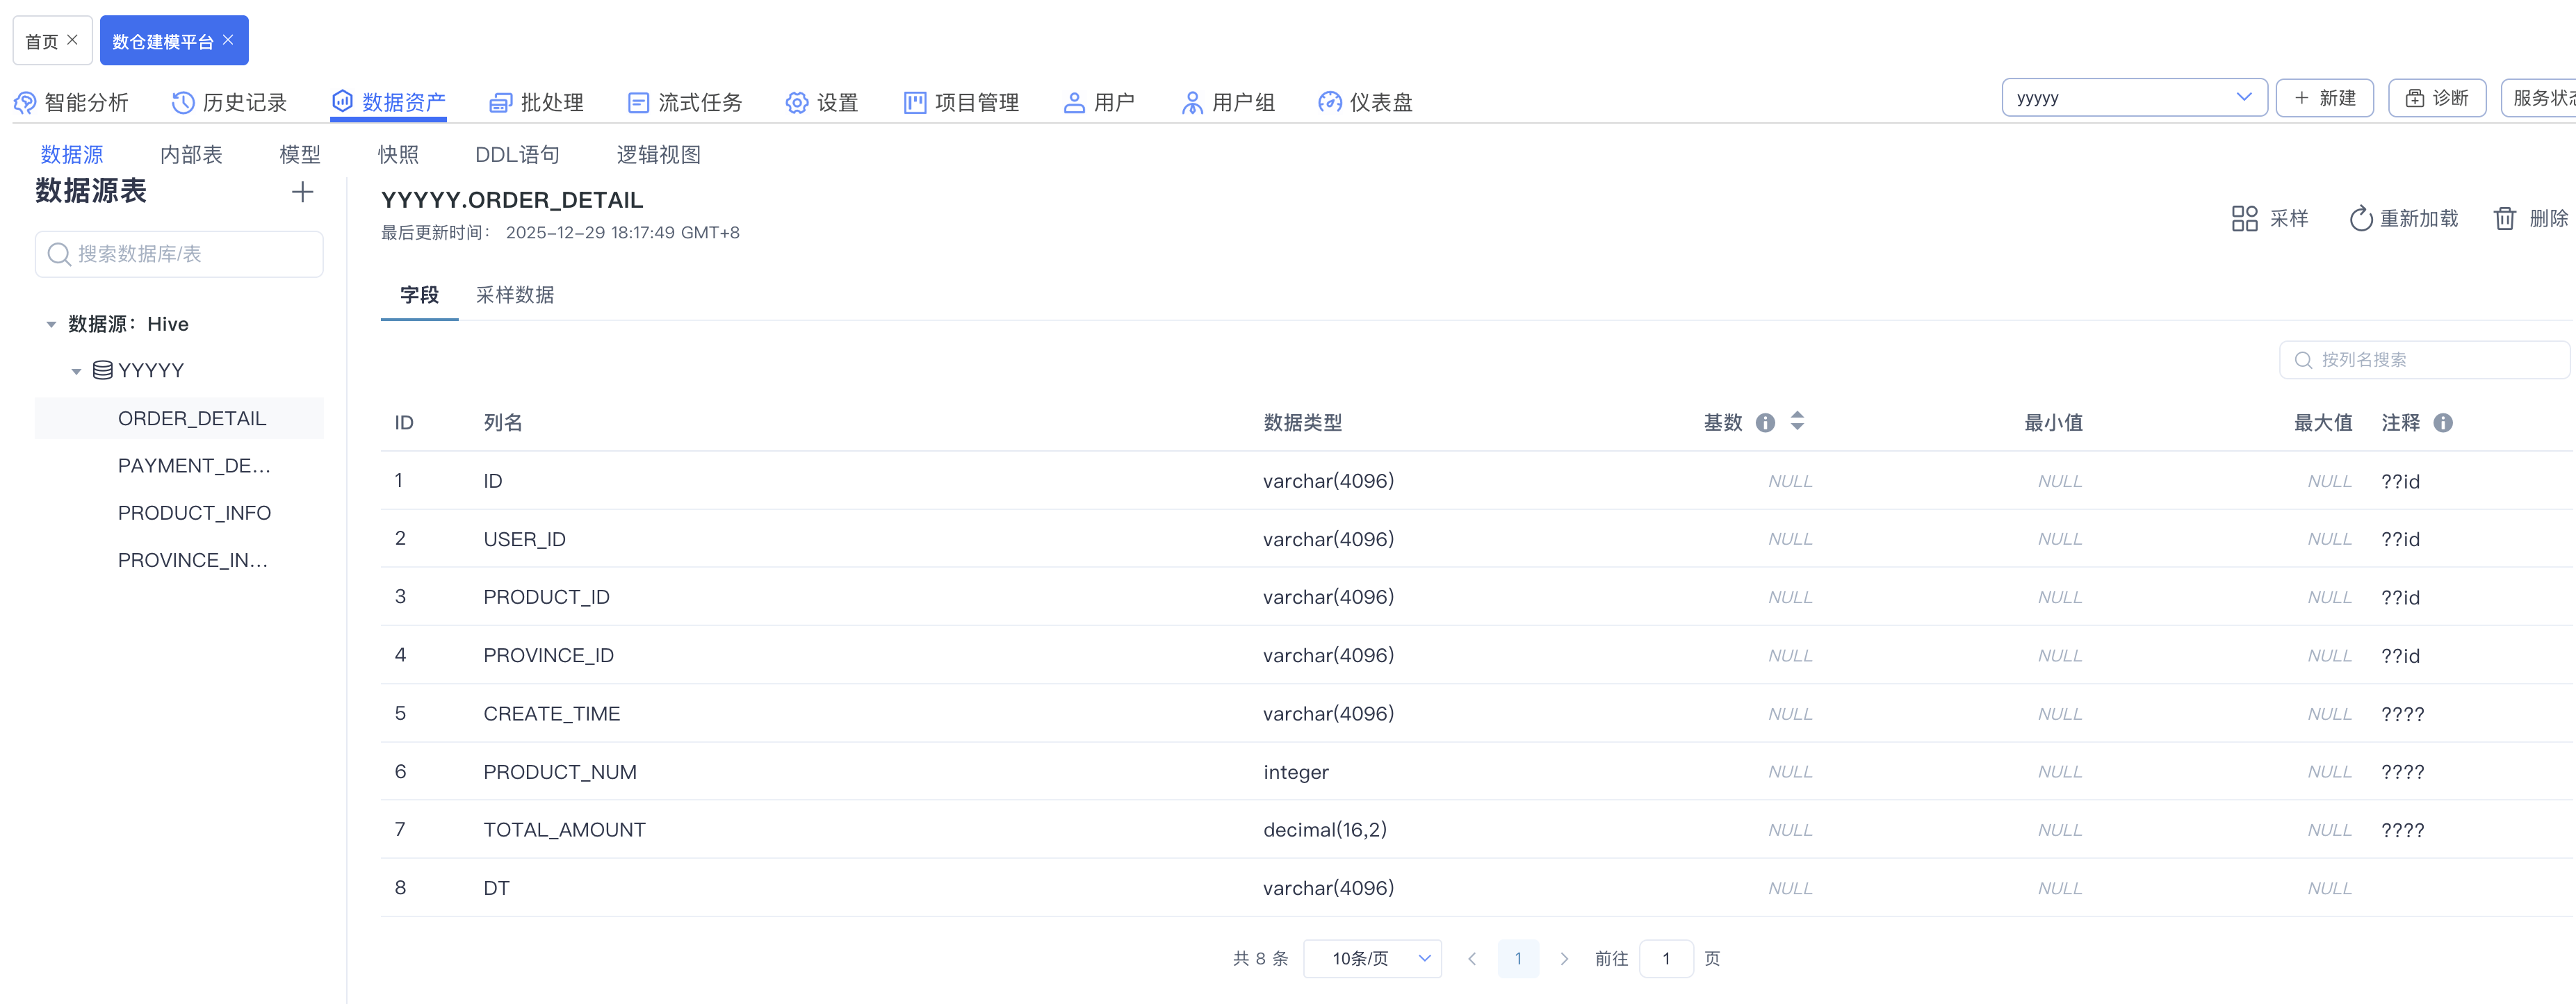Click the 新建 button
2576x1004 pixels.
pos(2324,98)
